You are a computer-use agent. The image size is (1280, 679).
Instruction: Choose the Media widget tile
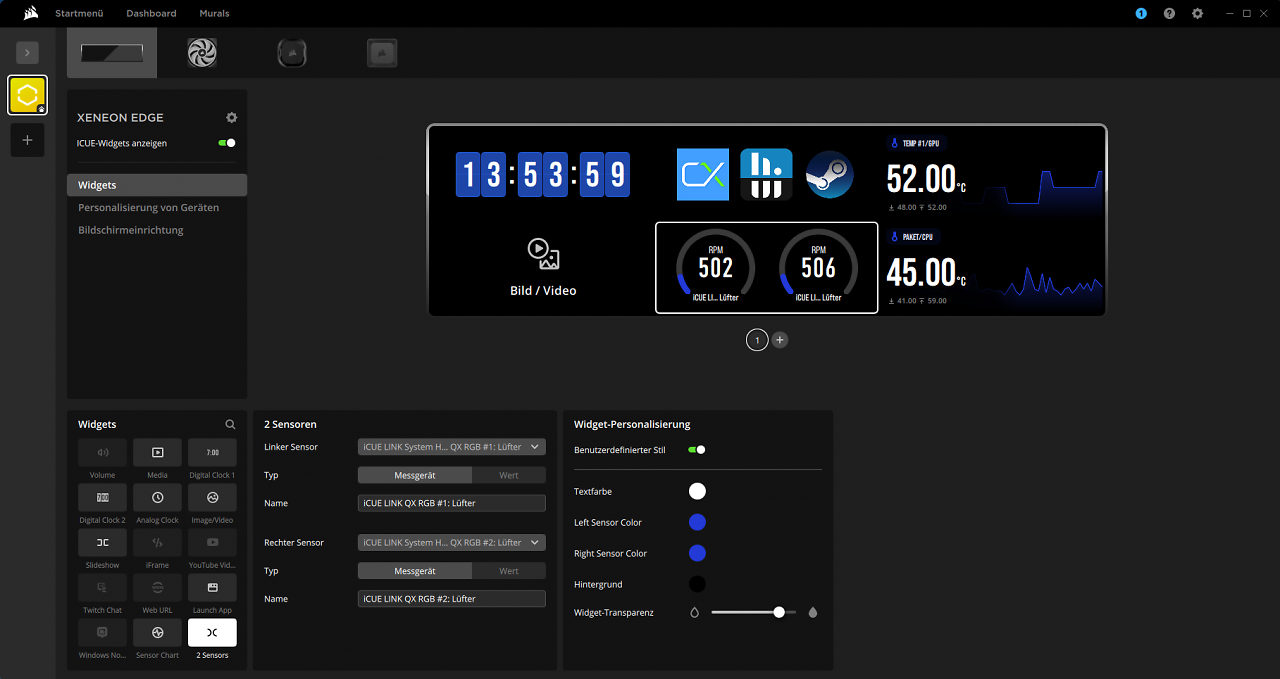pyautogui.click(x=157, y=452)
